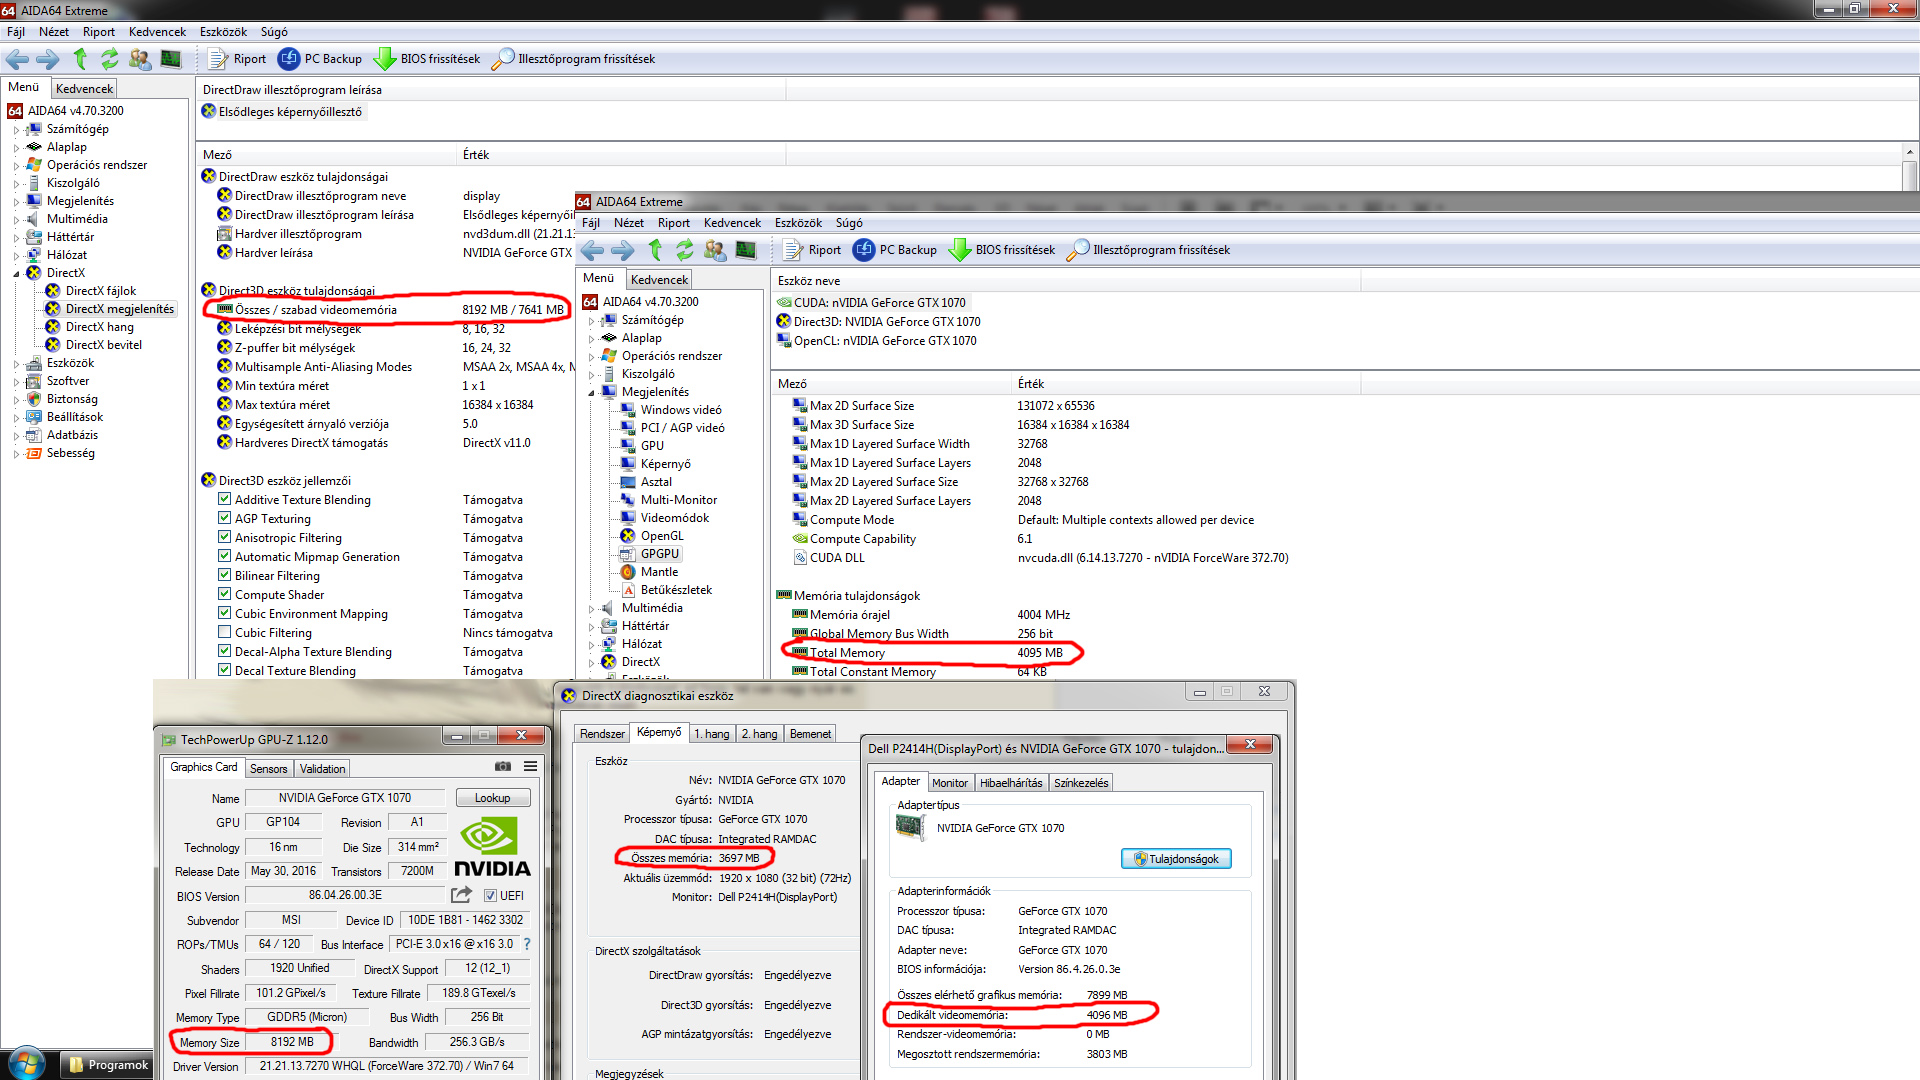Switch to the Sensors tab in GPU-Z
The height and width of the screenshot is (1080, 1920).
tap(268, 768)
